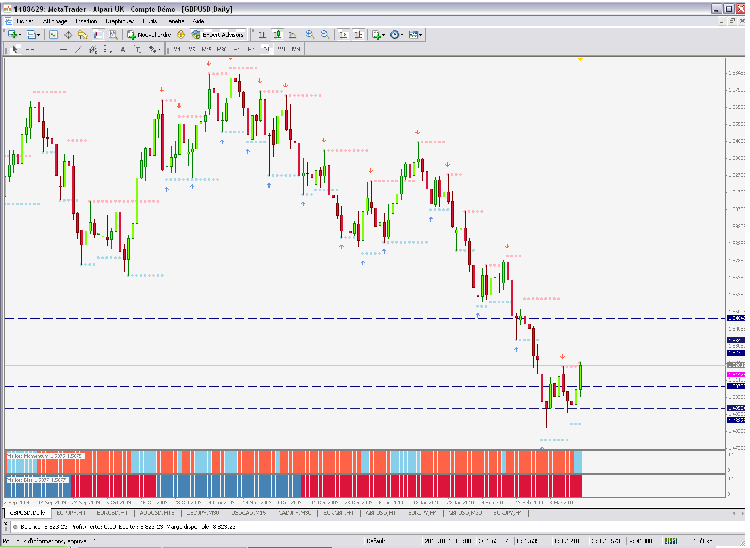Open the Fichier menu
Viewport: 750px width, 548px height.
24,21
